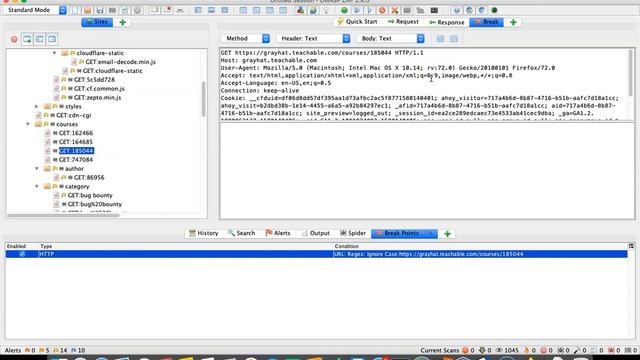Click the Continue play-arrow icon
Viewport: 640px width, 360px height.
pyautogui.click(x=369, y=10)
